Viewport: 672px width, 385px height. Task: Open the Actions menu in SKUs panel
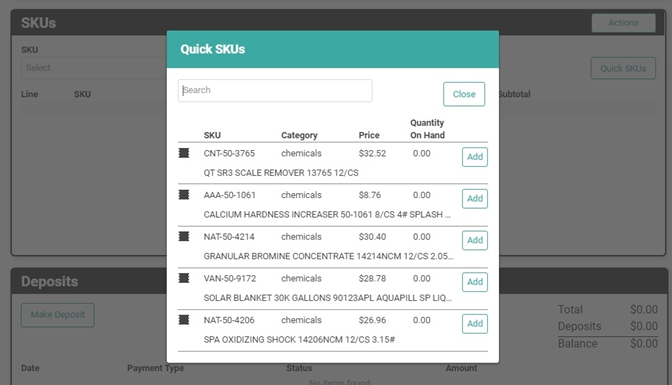pyautogui.click(x=624, y=23)
